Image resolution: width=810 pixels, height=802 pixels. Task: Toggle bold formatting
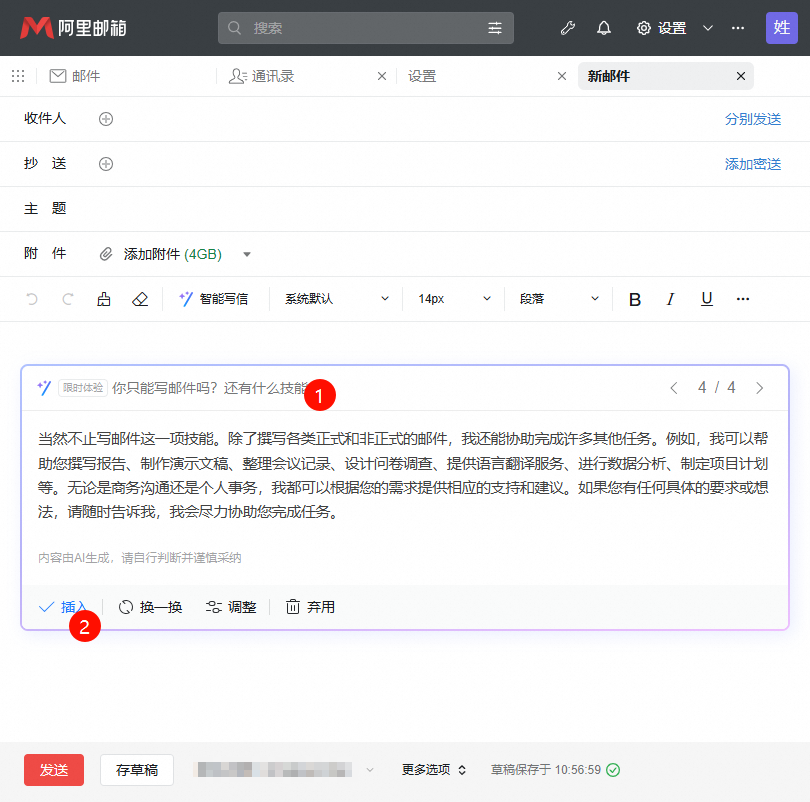(x=635, y=299)
